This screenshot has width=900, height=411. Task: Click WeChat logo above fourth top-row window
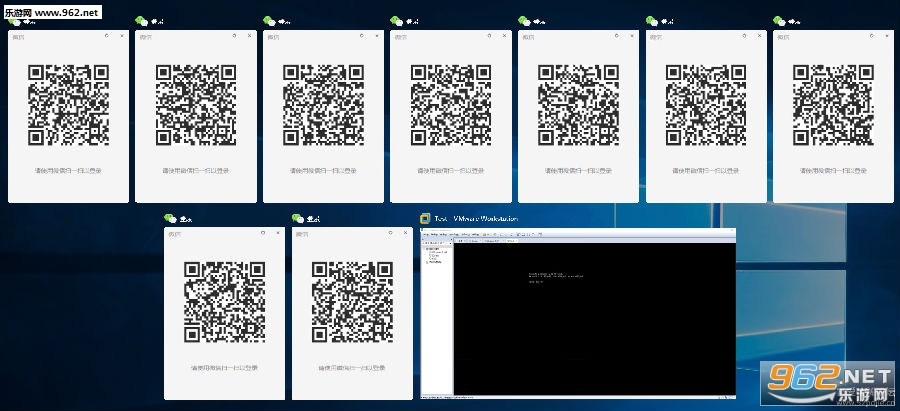396,21
